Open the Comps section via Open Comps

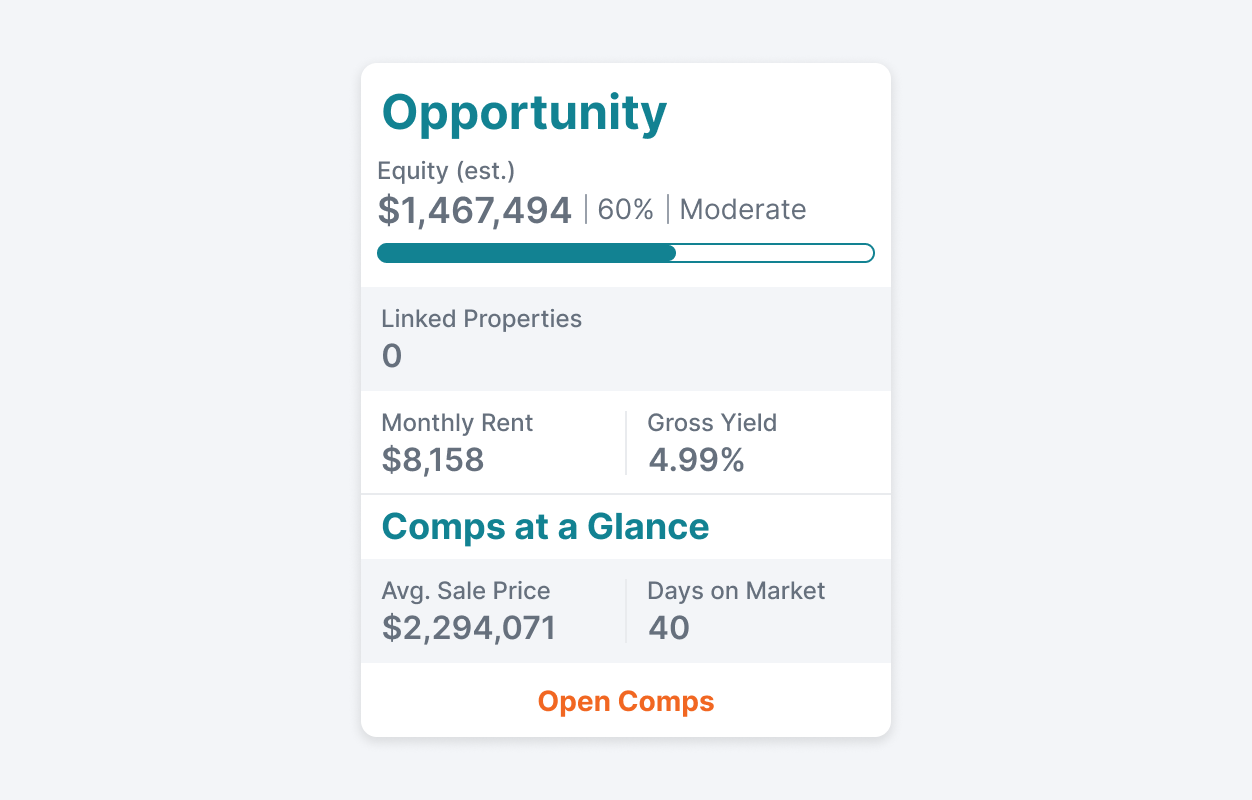[x=626, y=701]
